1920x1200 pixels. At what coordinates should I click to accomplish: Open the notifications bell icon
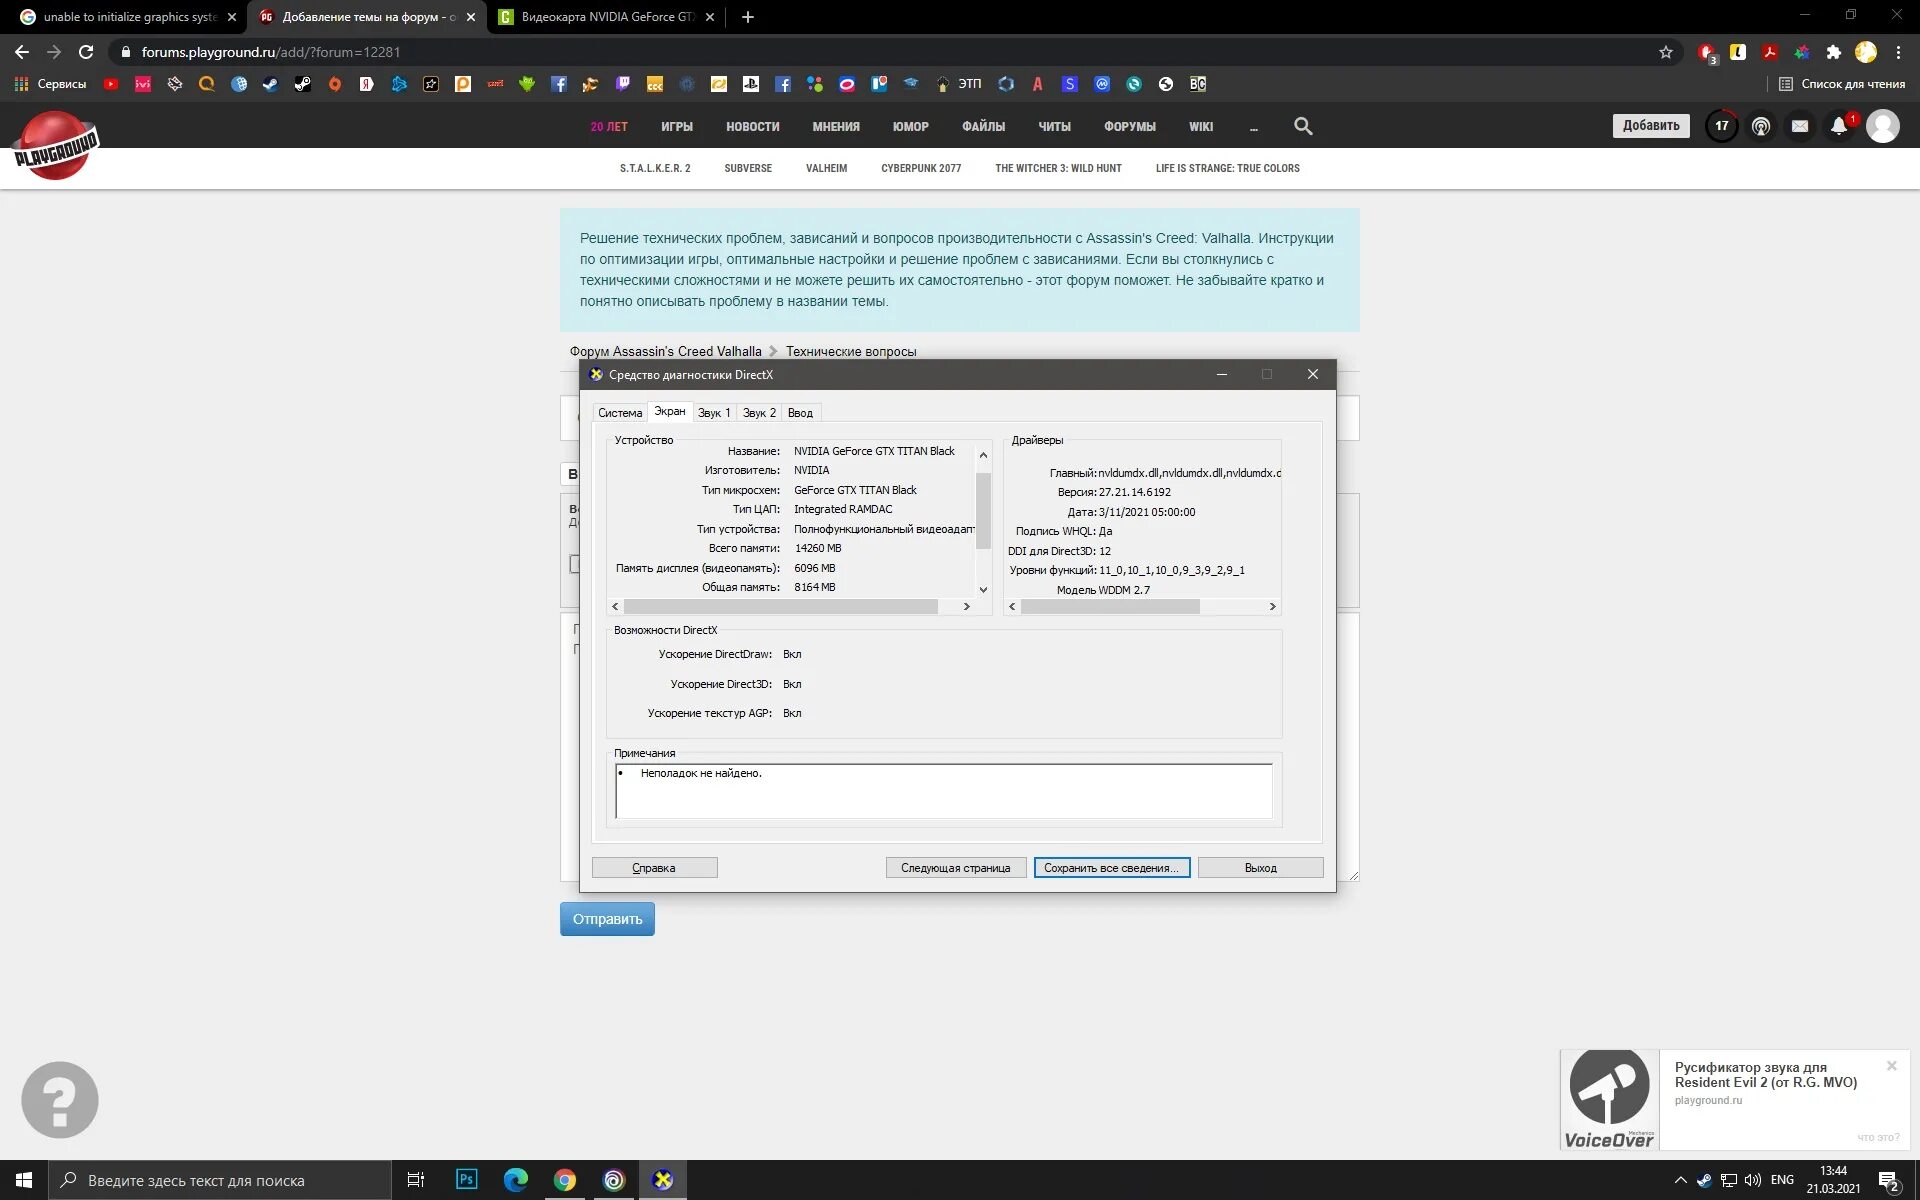tap(1838, 126)
